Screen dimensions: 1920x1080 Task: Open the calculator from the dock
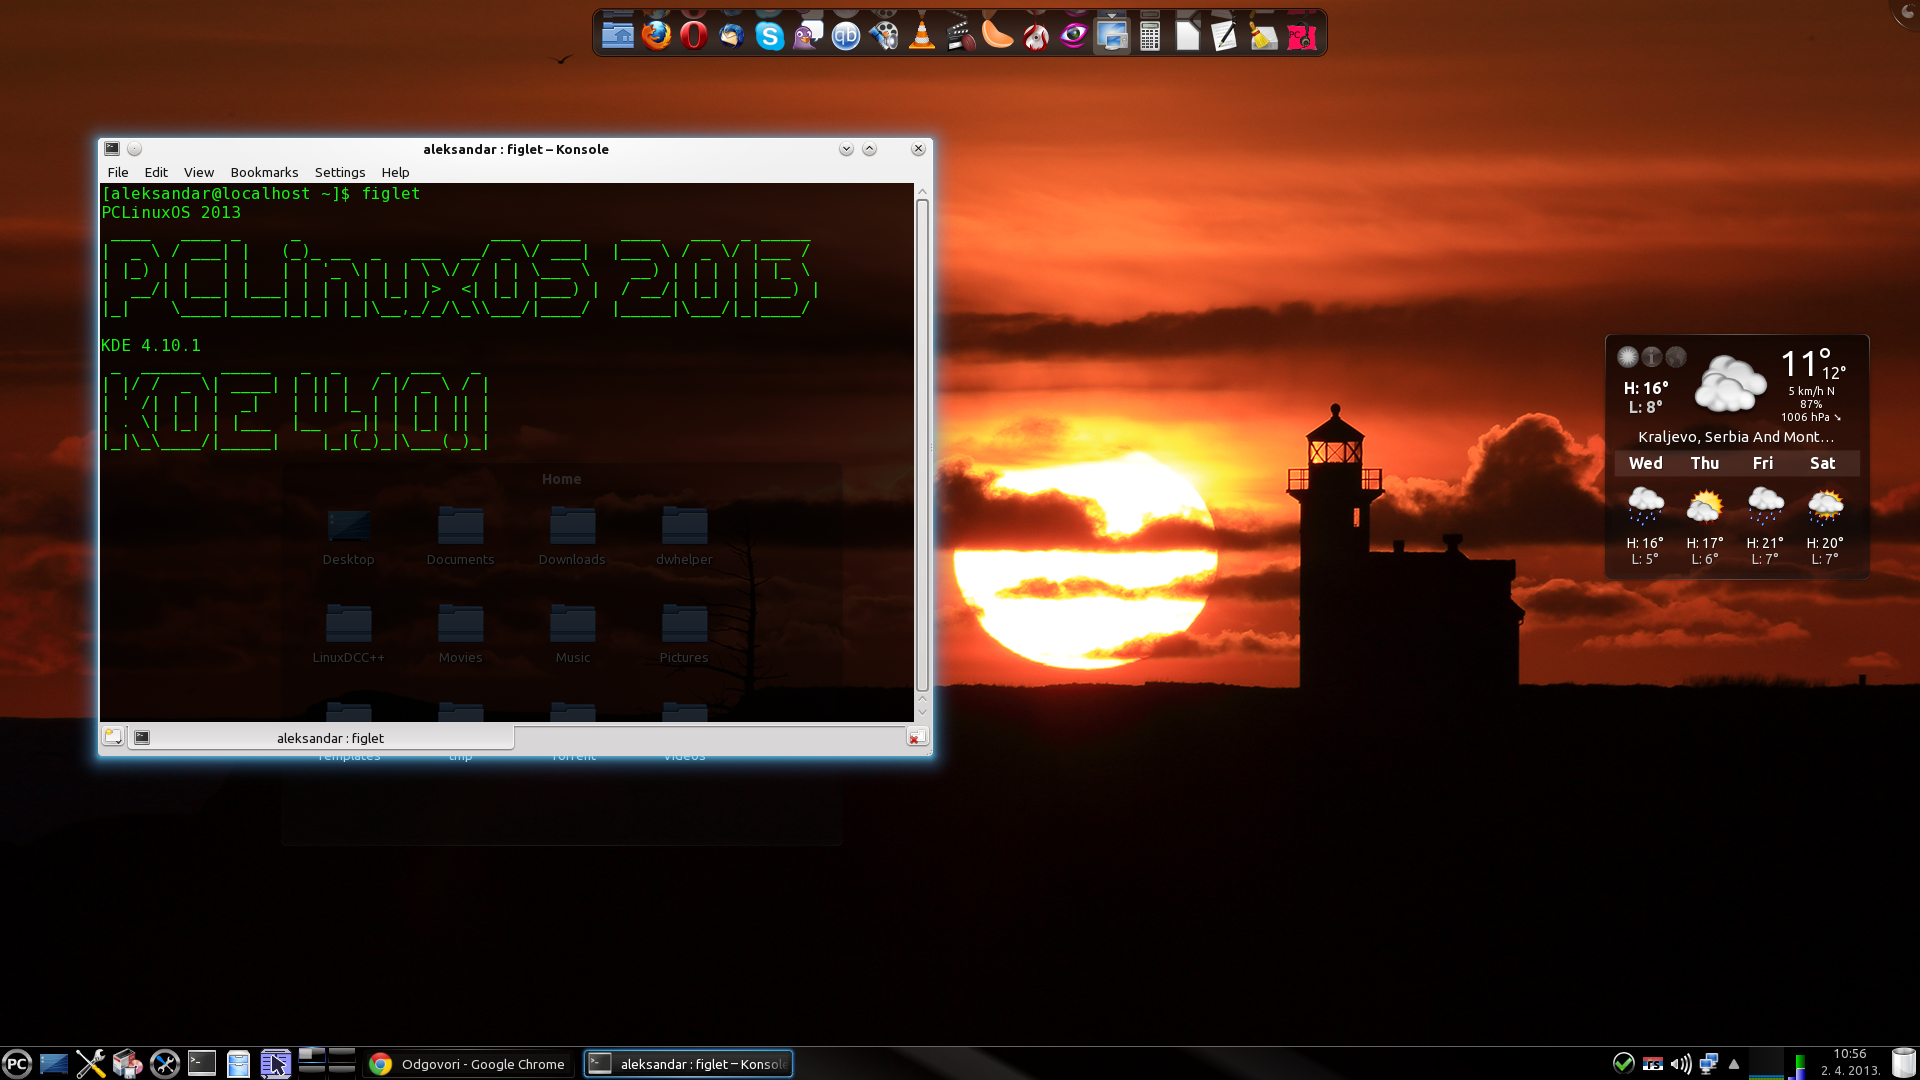1150,37
